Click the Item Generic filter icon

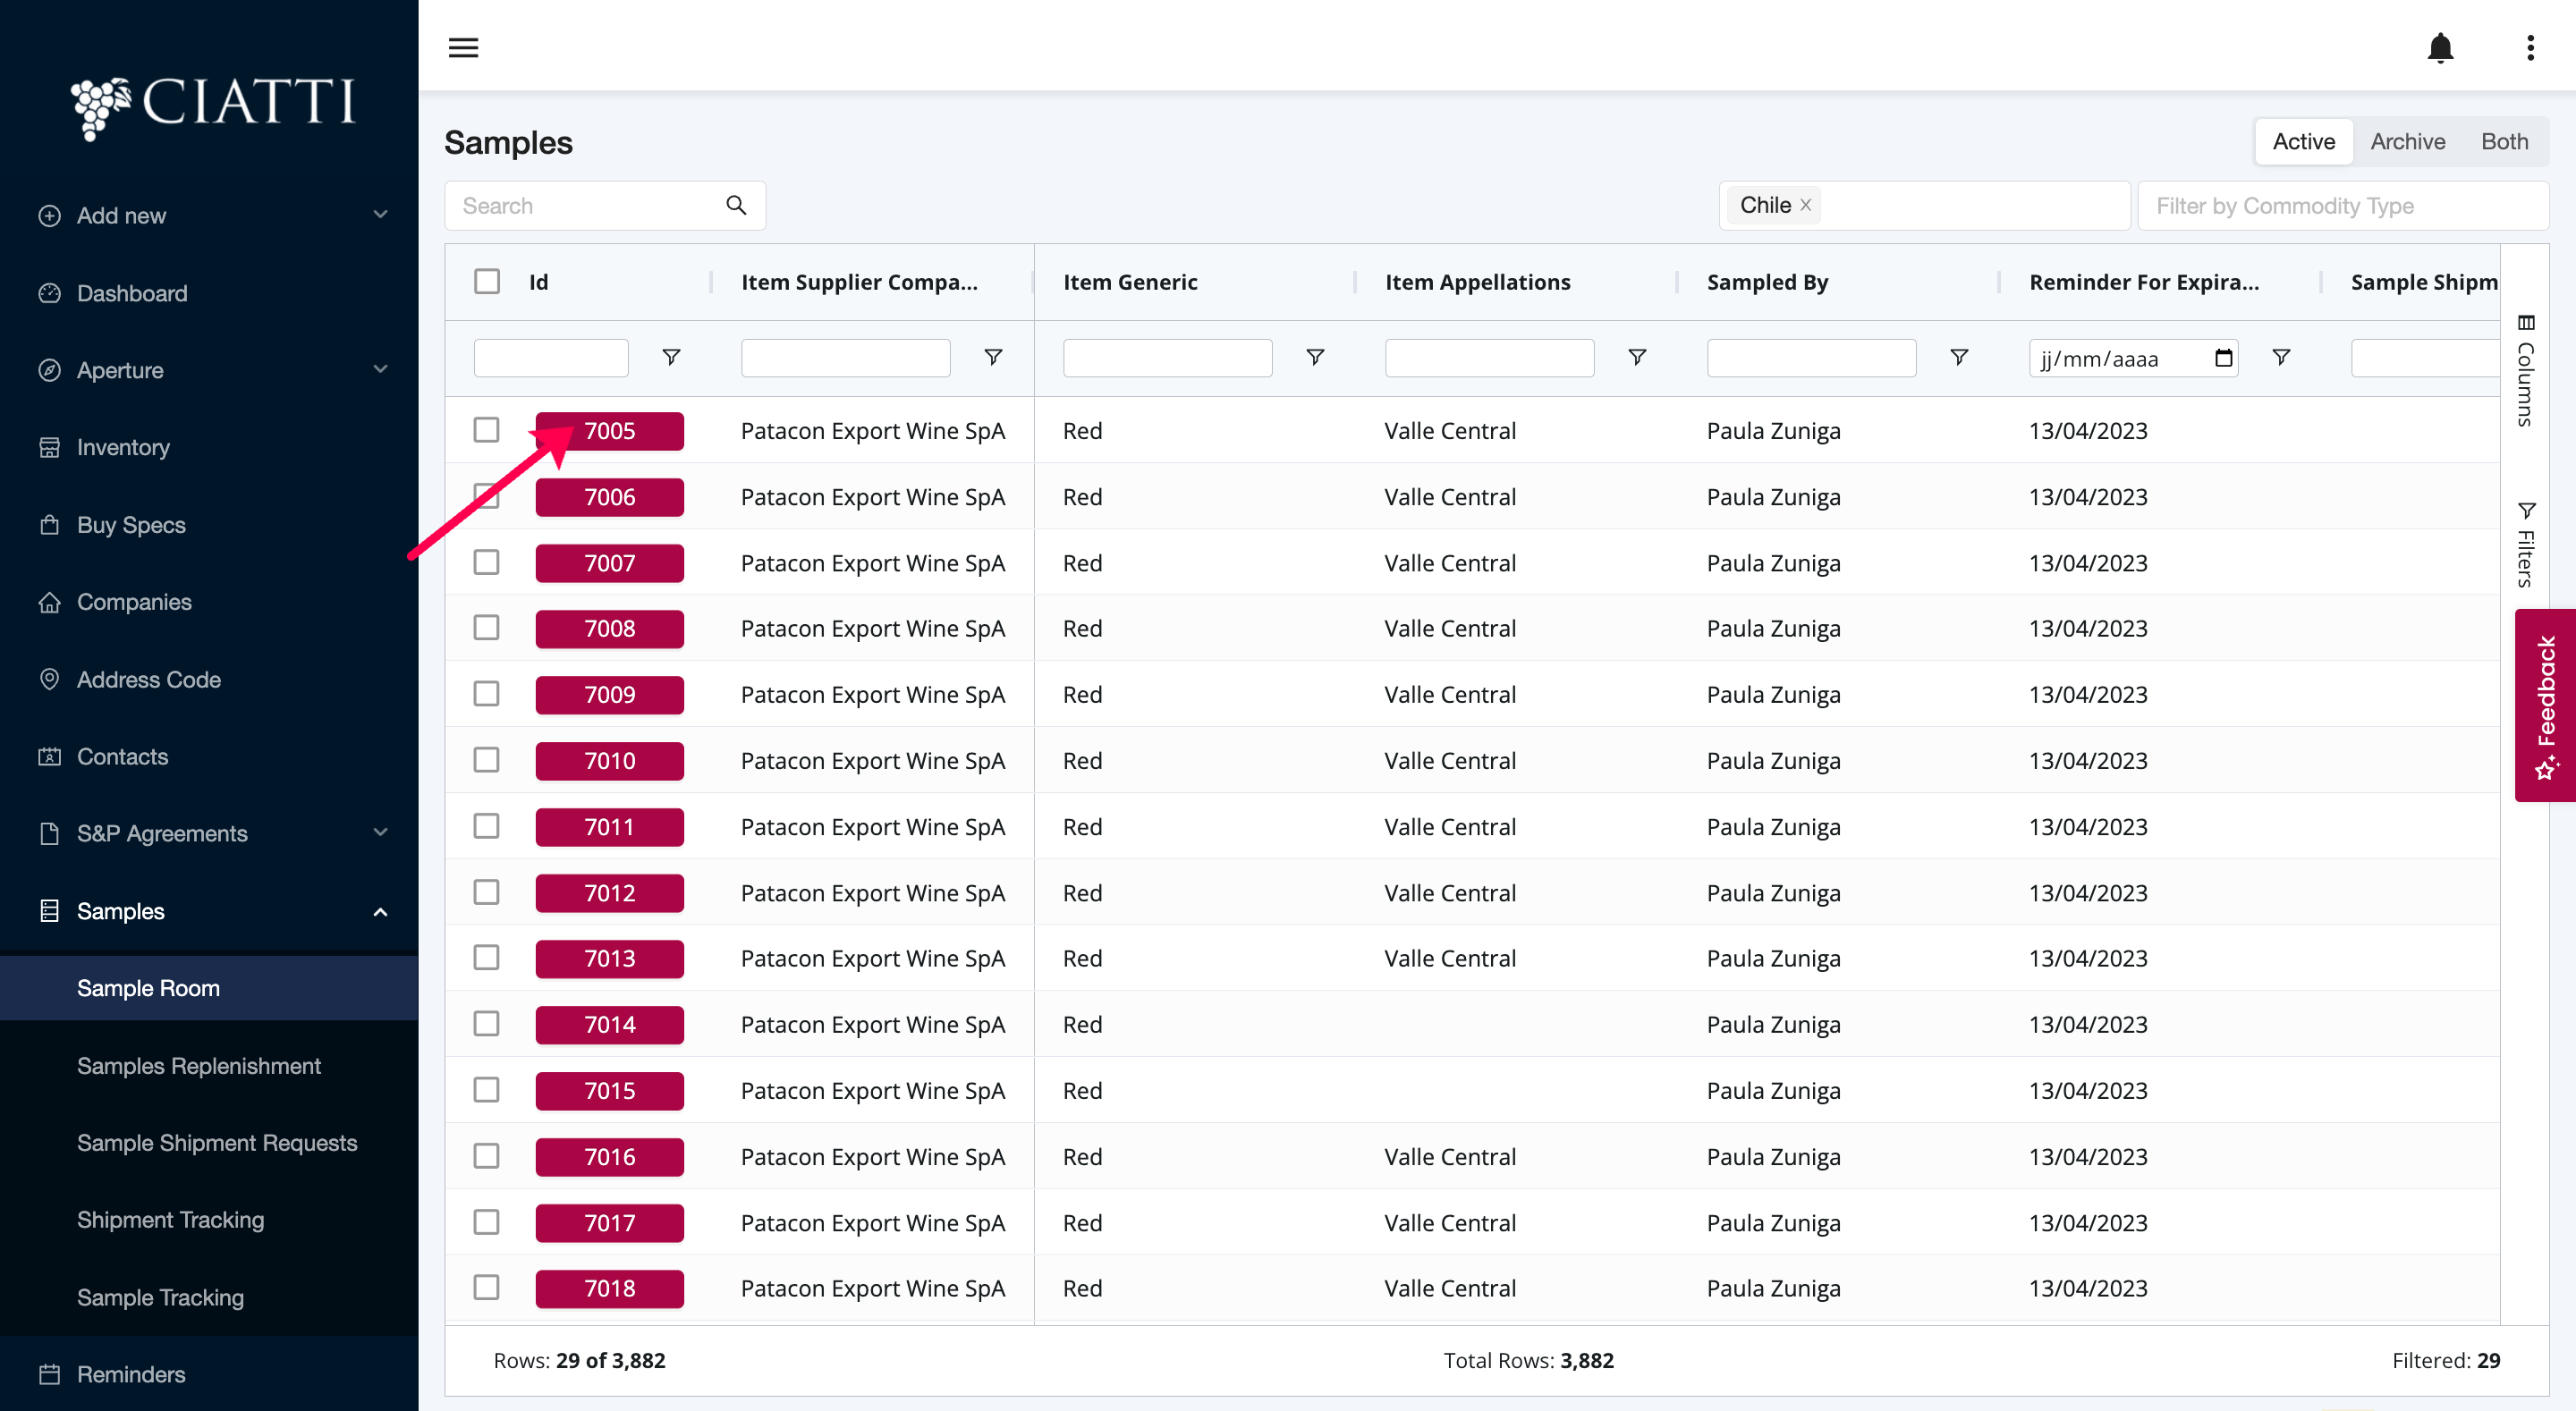click(x=1315, y=357)
